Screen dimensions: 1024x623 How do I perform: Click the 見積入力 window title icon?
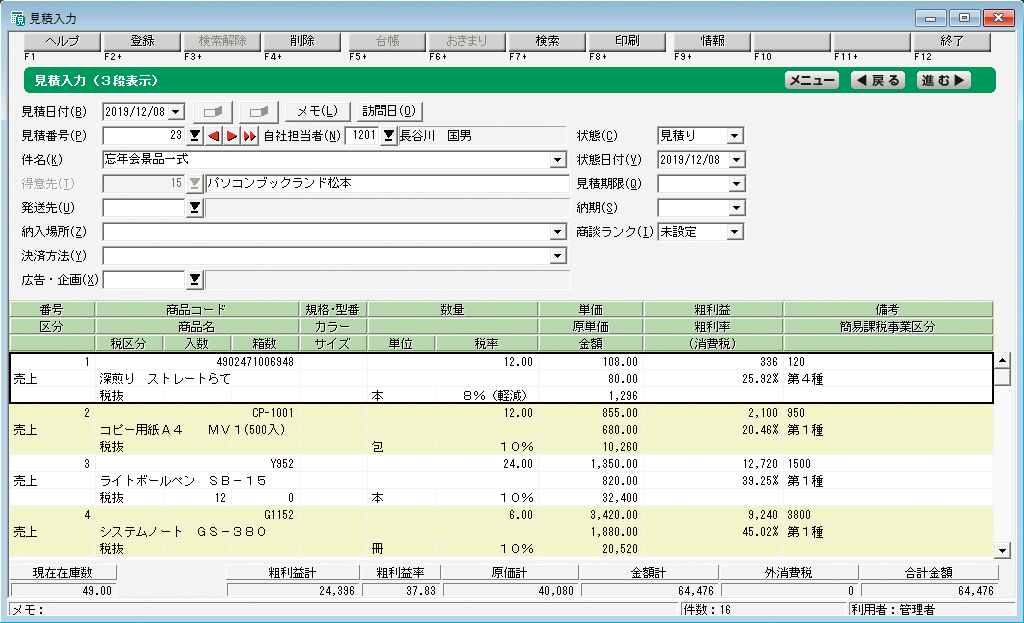pos(18,18)
